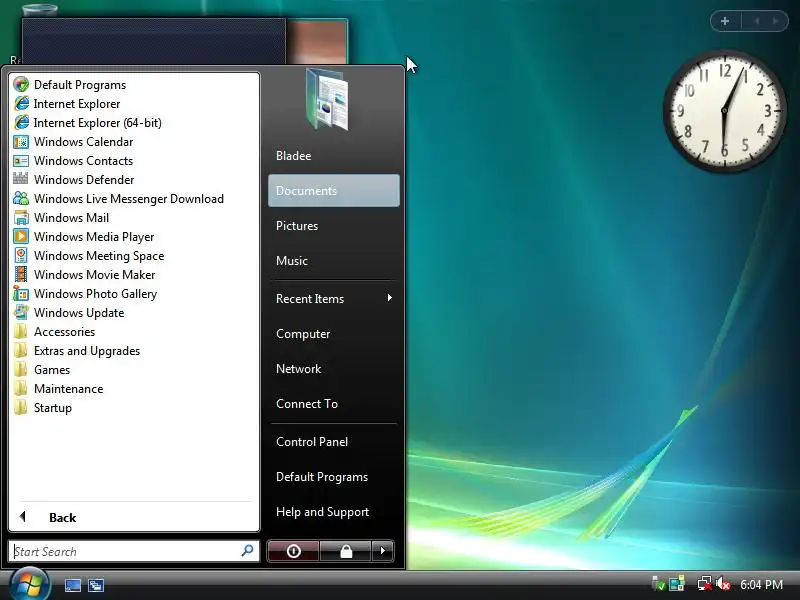The height and width of the screenshot is (600, 800).
Task: Lock the computer with lock button
Action: click(346, 551)
